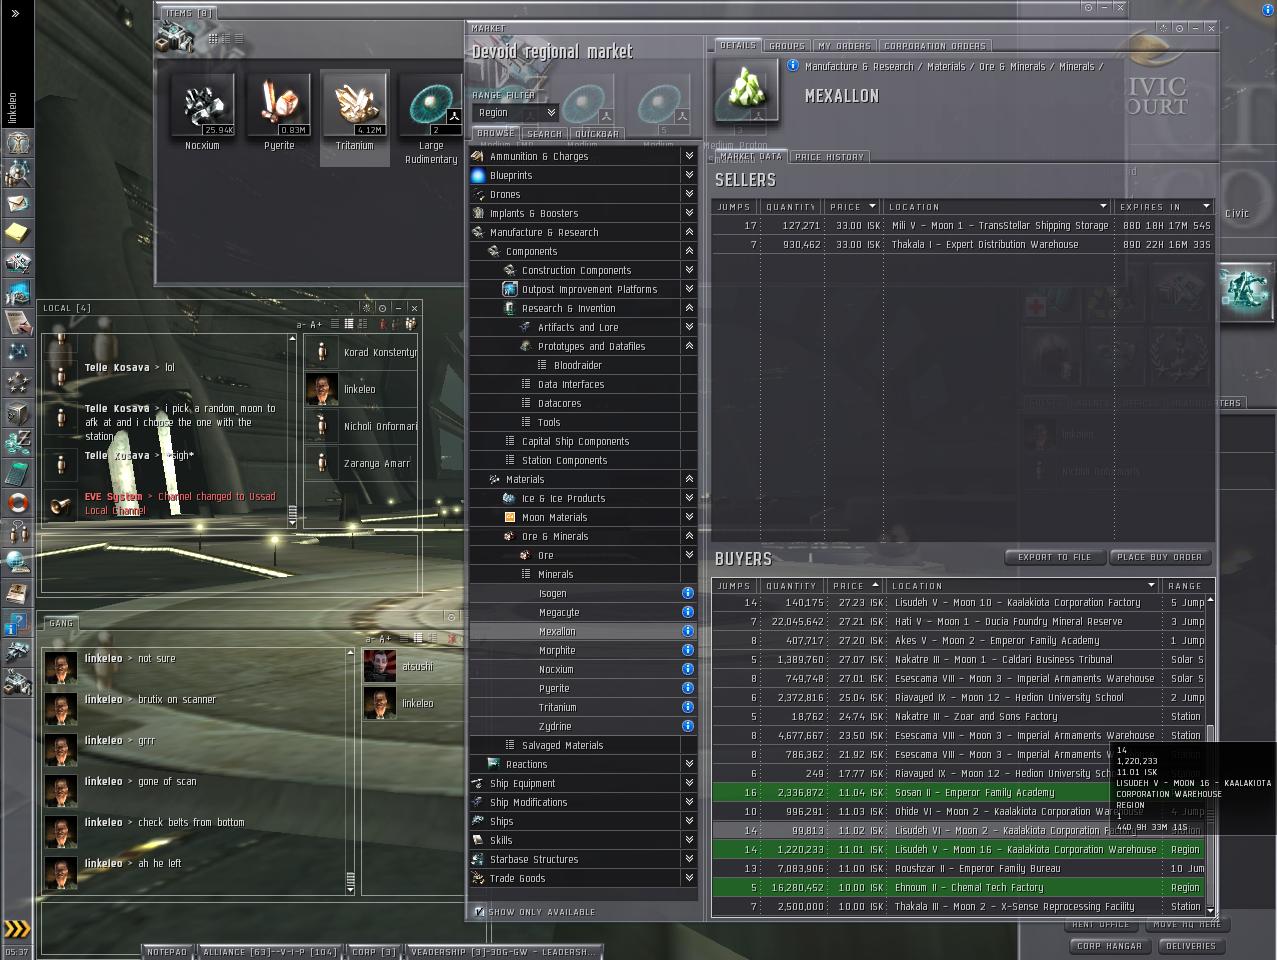
Task: Expand the Ammunition & Charges category
Action: click(688, 156)
